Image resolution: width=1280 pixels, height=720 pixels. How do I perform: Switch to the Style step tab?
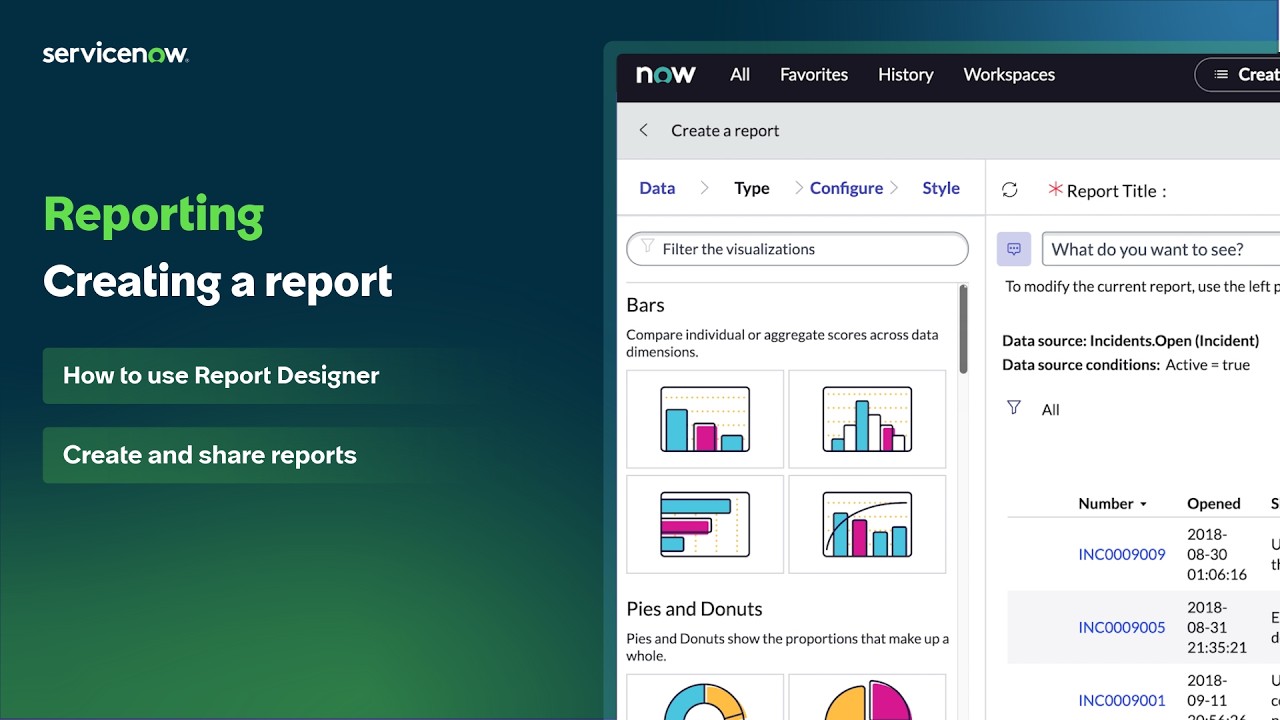[x=941, y=188]
